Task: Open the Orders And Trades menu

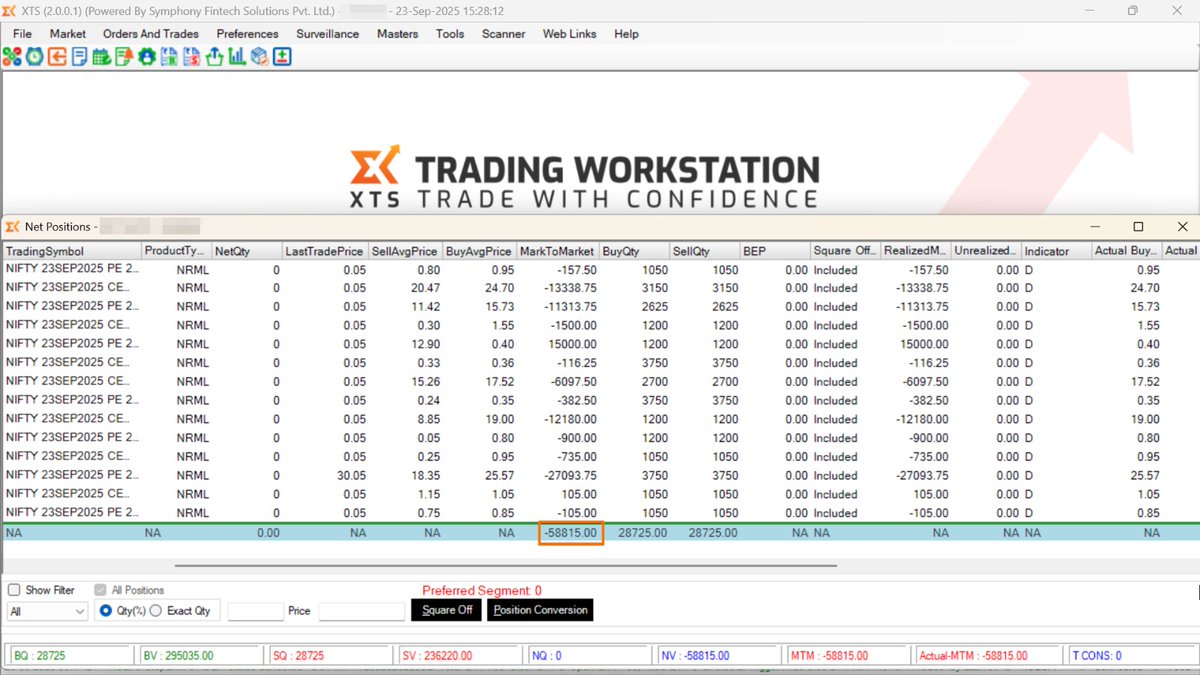Action: tap(151, 33)
